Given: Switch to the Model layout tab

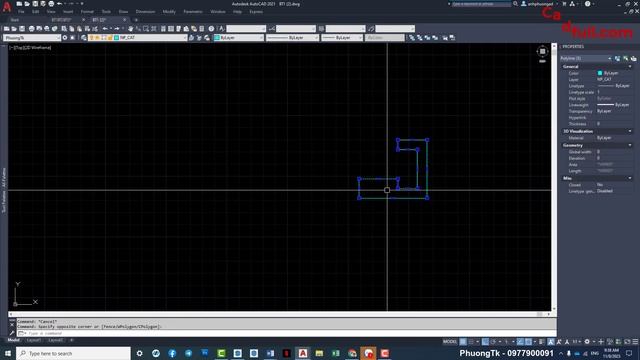Looking at the screenshot, I should tap(13, 340).
